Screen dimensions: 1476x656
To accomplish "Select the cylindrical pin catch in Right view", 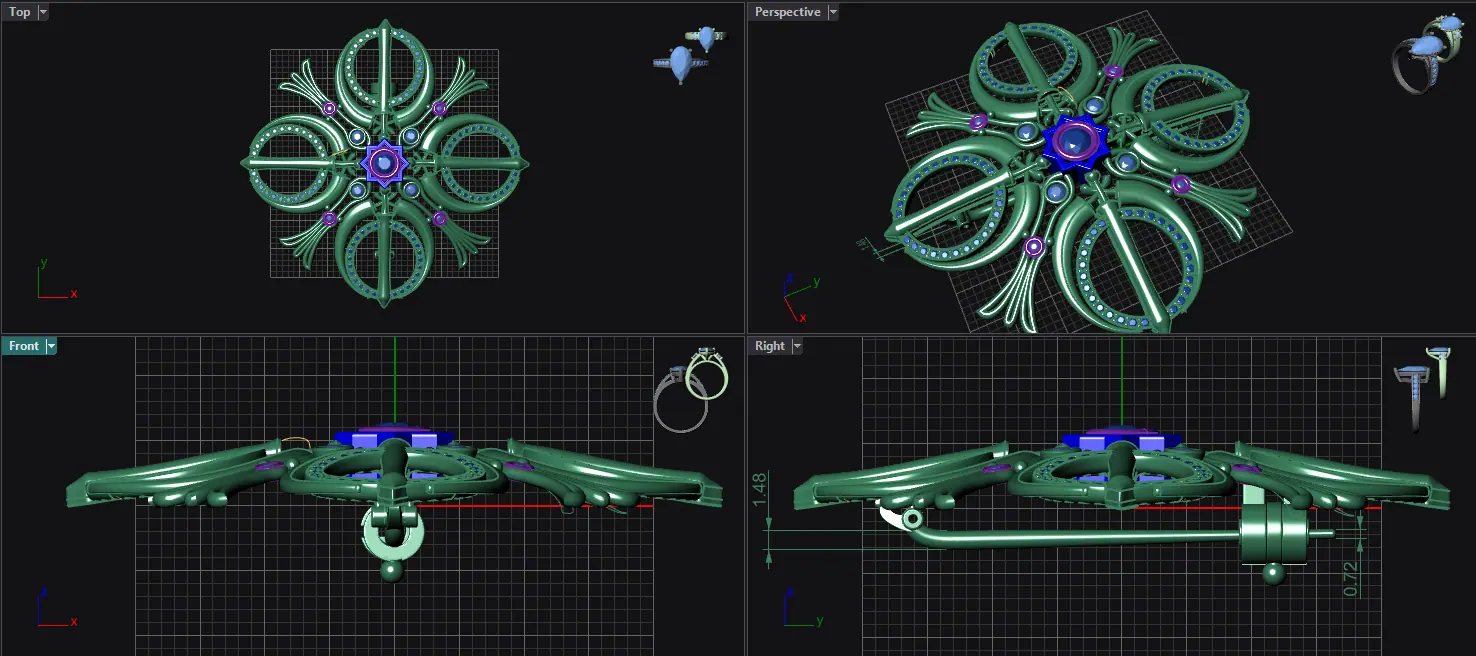I will (1272, 535).
